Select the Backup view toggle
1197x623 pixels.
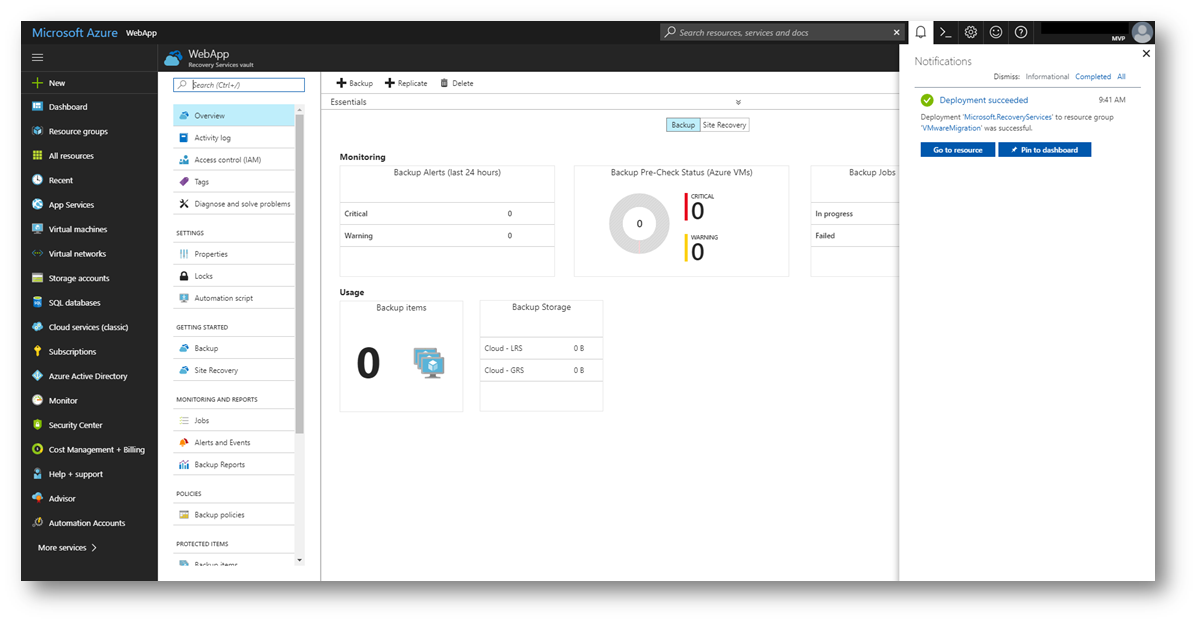(x=683, y=125)
